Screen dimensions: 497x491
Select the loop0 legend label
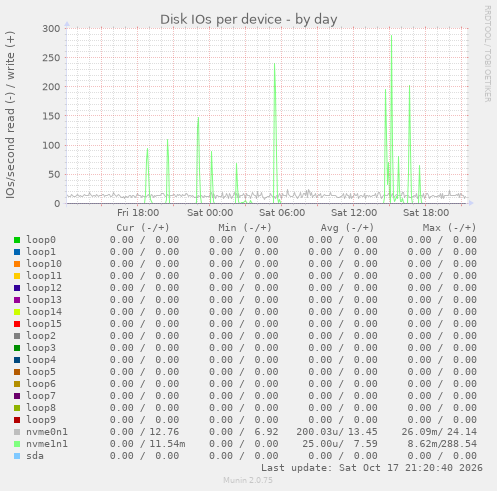click(41, 240)
